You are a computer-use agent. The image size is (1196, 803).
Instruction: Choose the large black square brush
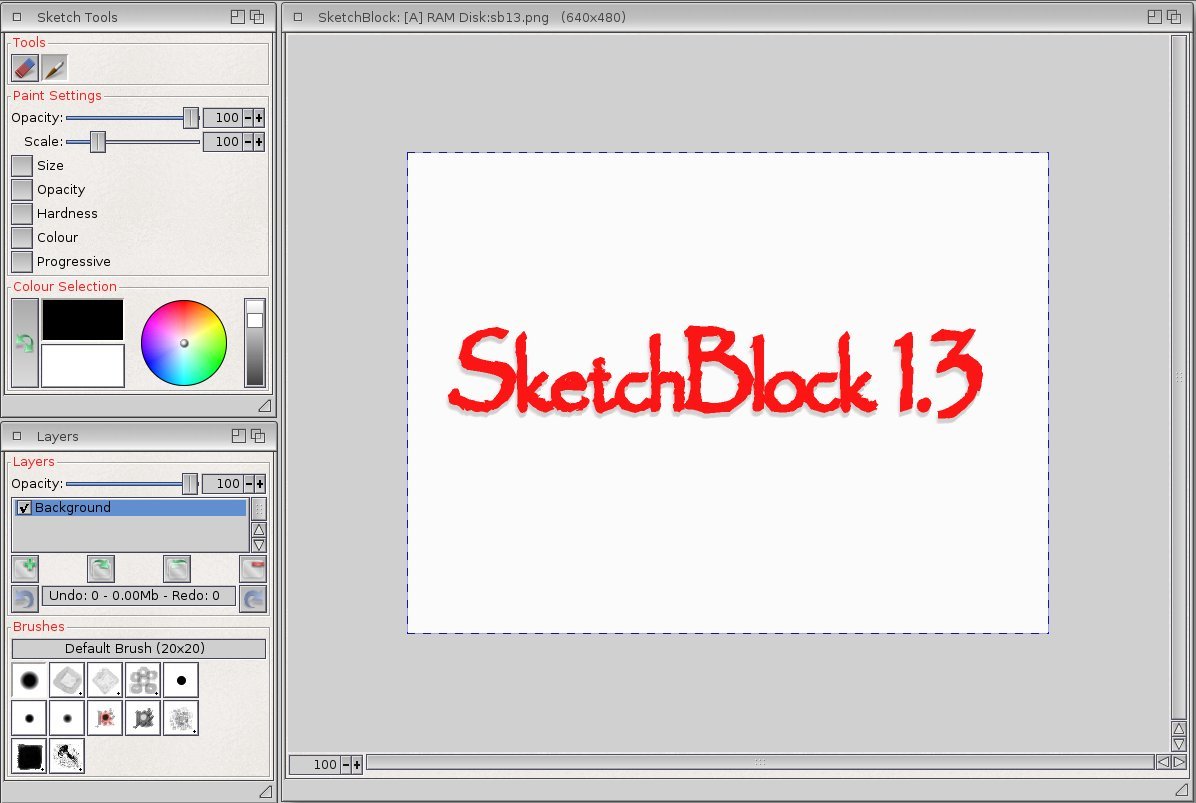29,756
